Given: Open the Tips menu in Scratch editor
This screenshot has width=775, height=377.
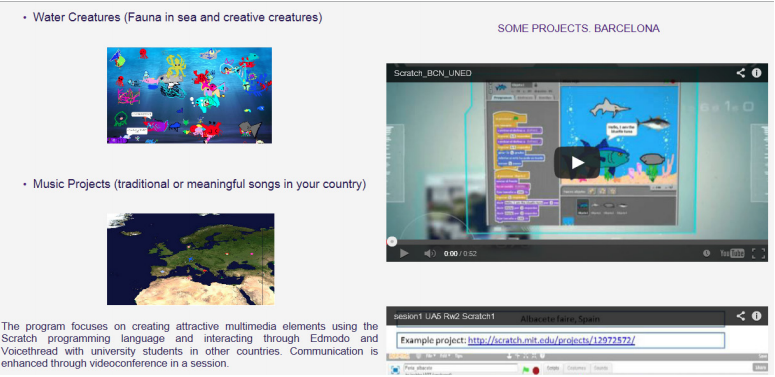Looking at the screenshot, I should tap(458, 356).
